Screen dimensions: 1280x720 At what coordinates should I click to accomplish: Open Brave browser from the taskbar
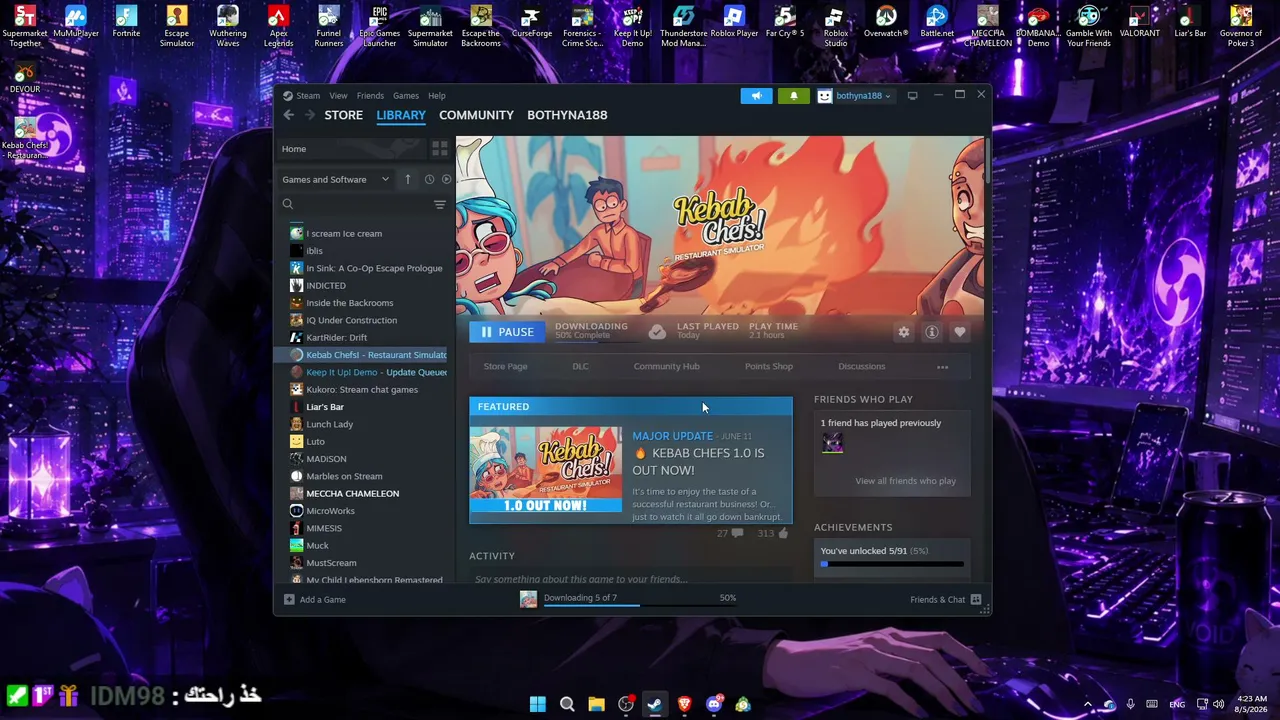coord(684,704)
